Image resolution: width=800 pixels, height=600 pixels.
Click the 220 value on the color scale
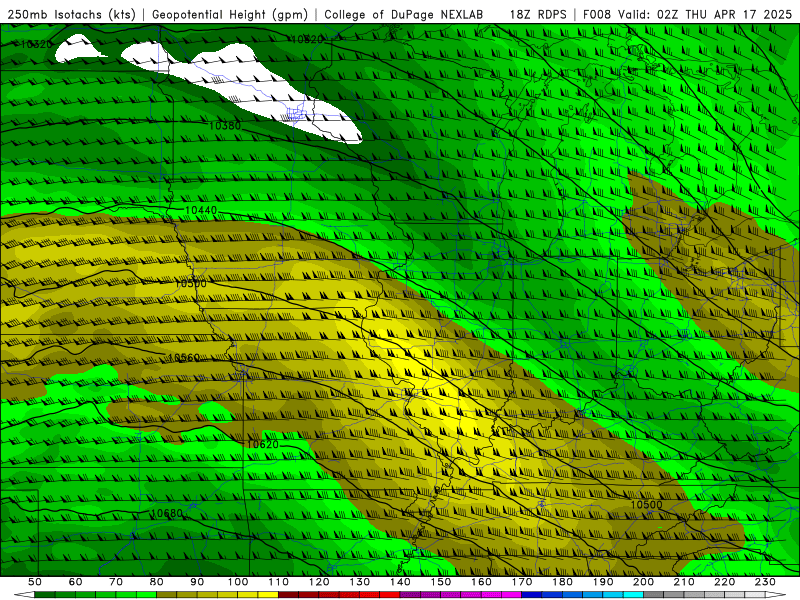coord(724,582)
